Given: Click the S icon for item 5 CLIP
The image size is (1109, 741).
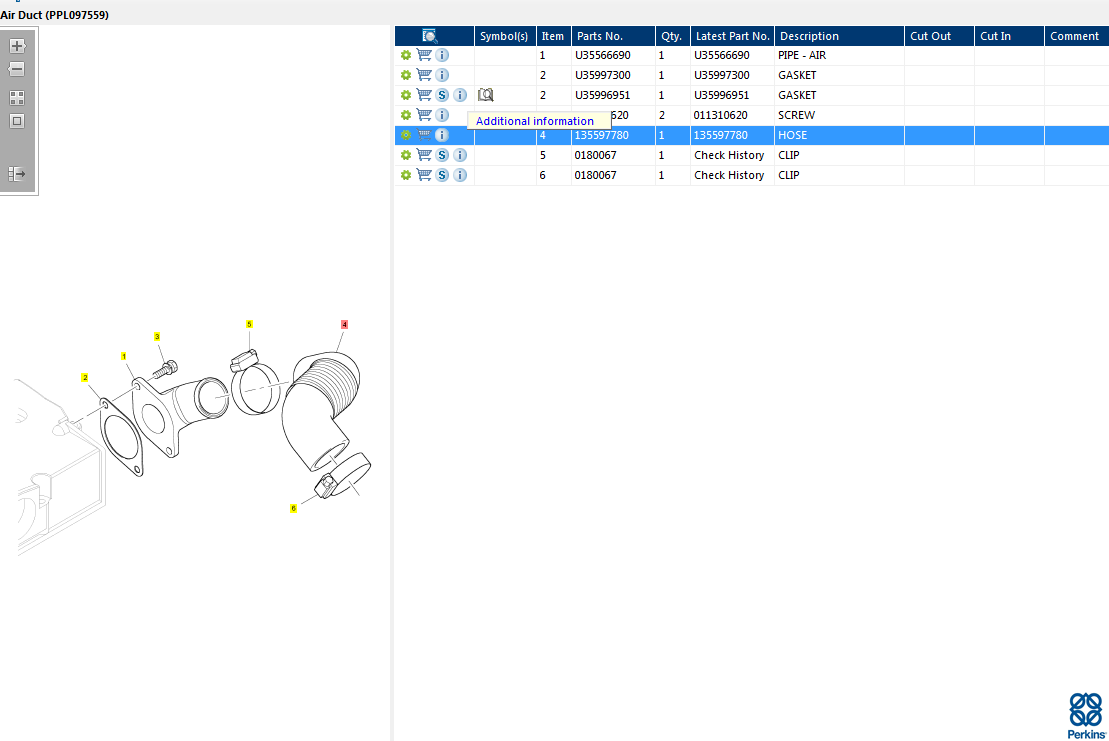Looking at the screenshot, I should 442,155.
